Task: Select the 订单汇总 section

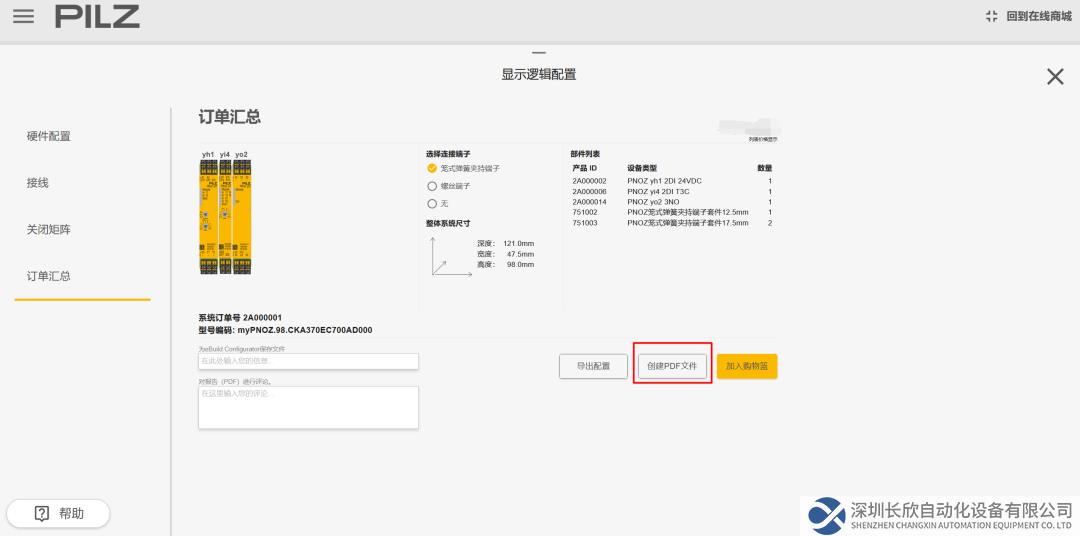Action: [x=49, y=276]
